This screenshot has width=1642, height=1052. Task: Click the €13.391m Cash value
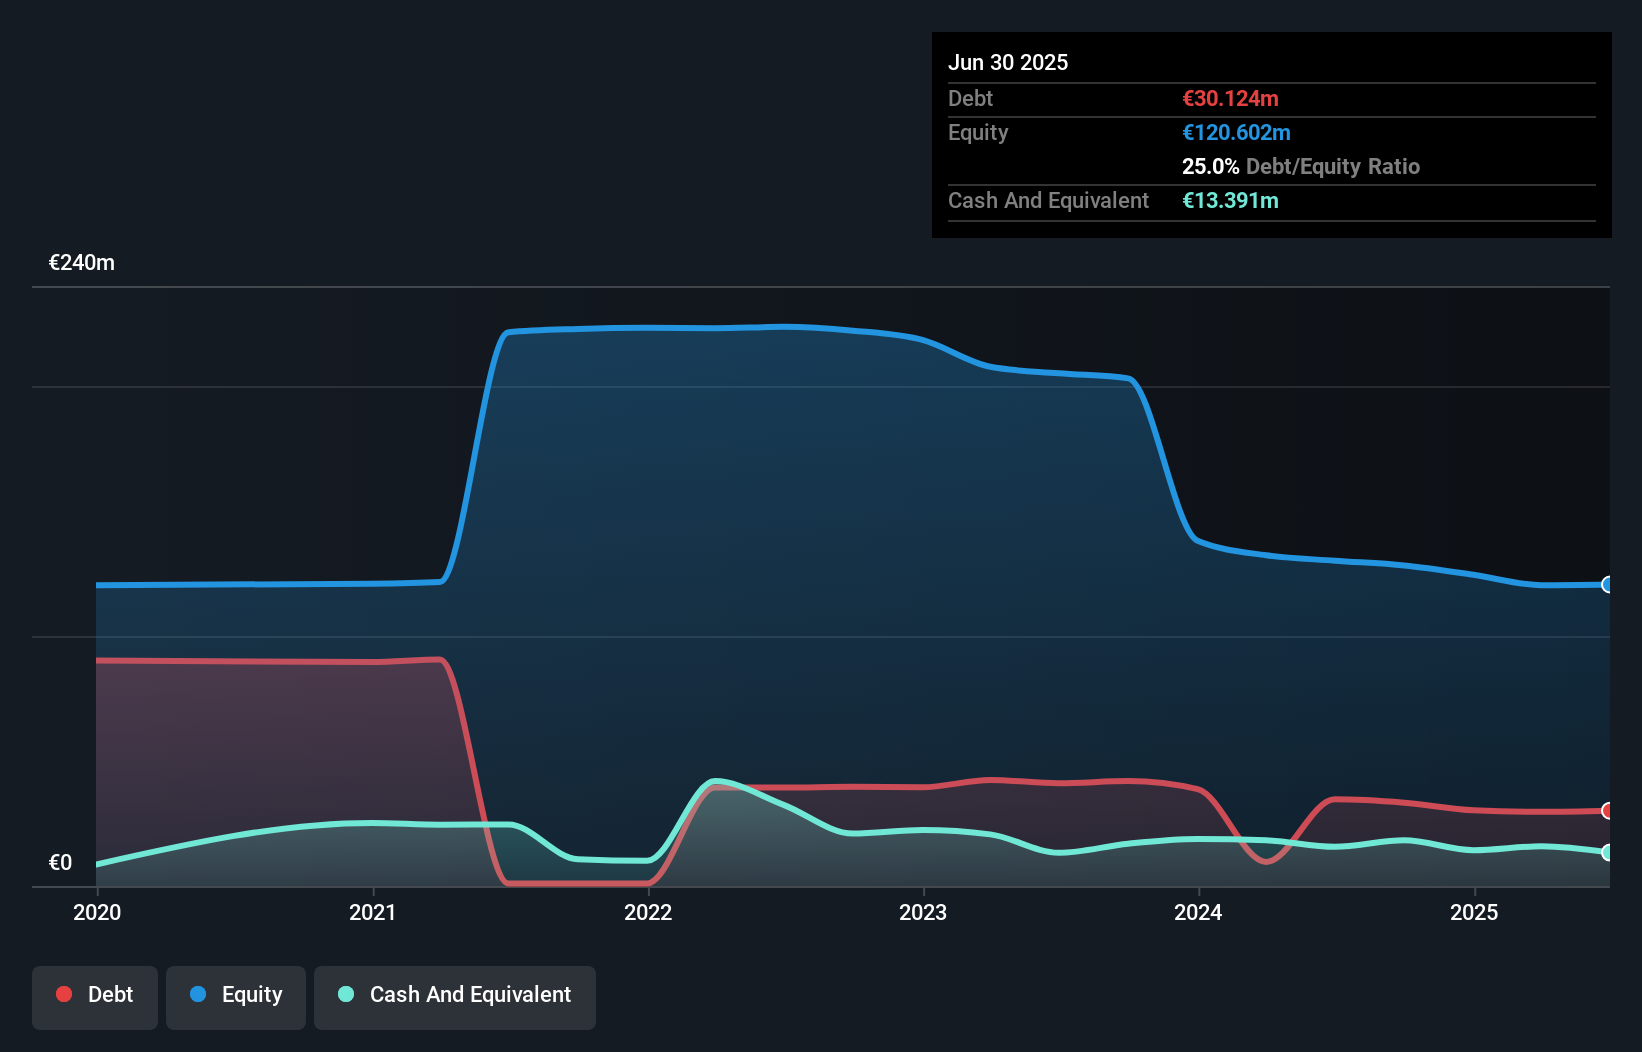pyautogui.click(x=1231, y=200)
